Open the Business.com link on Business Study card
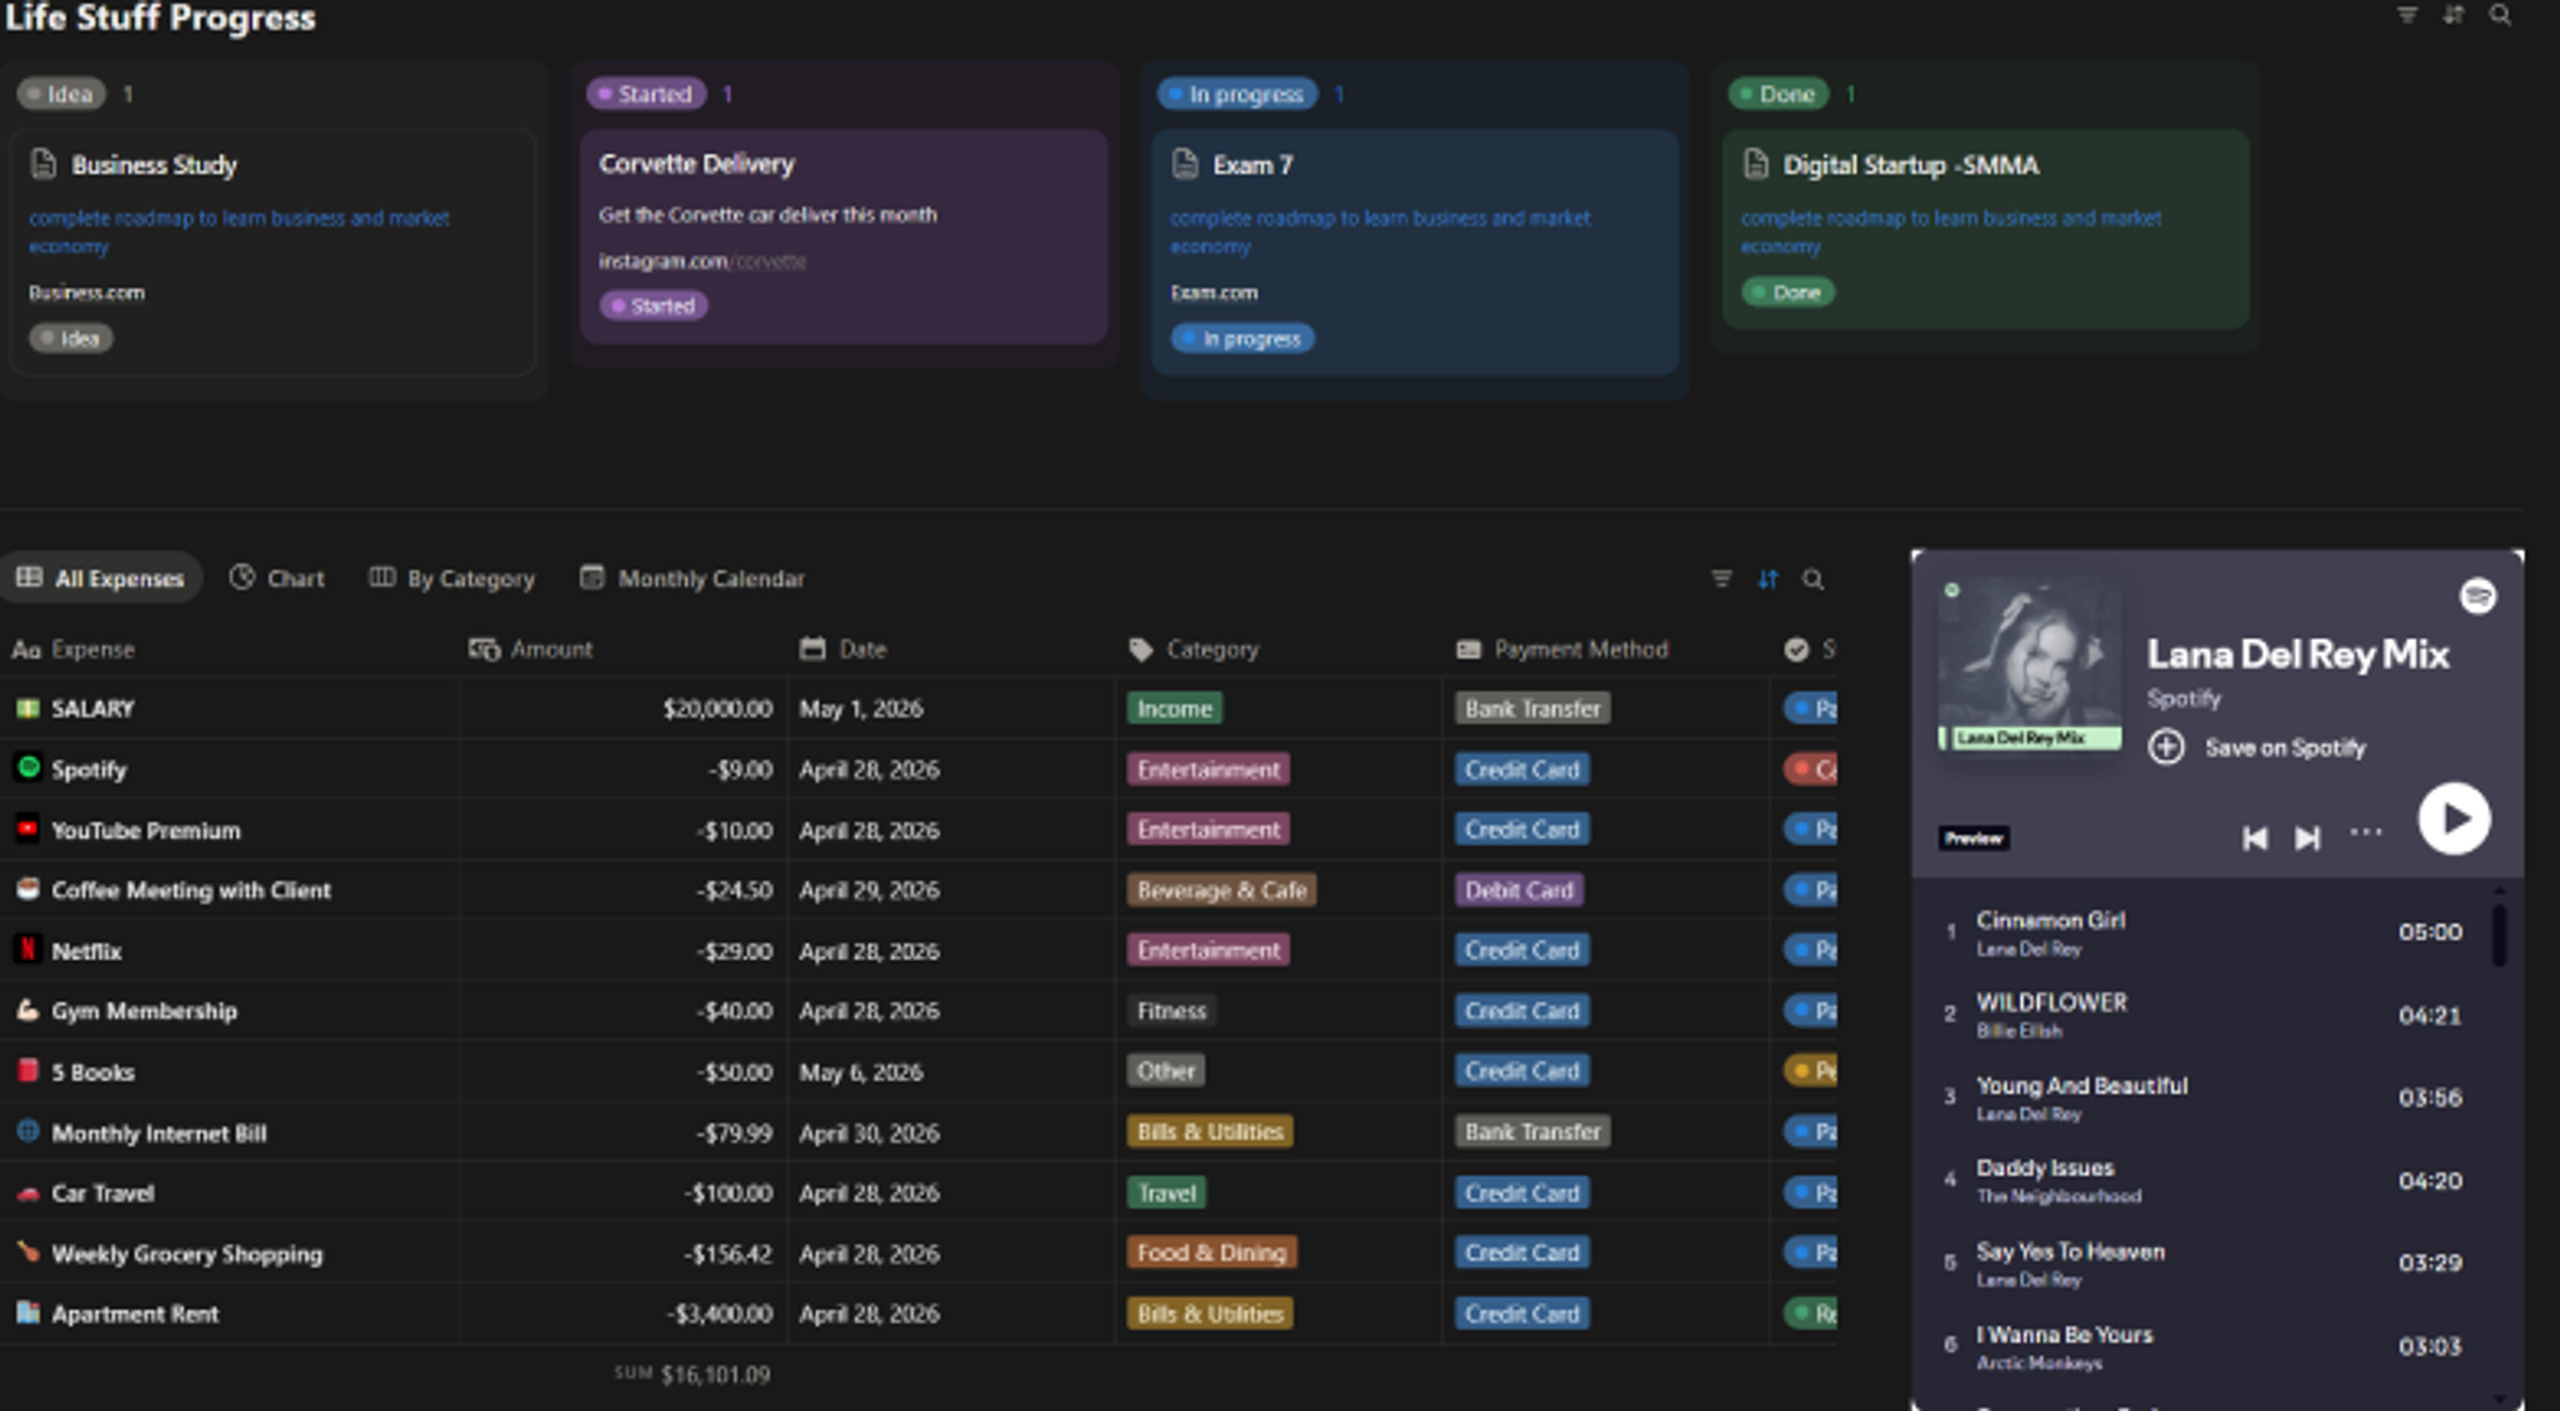The height and width of the screenshot is (1411, 2560). [86, 293]
